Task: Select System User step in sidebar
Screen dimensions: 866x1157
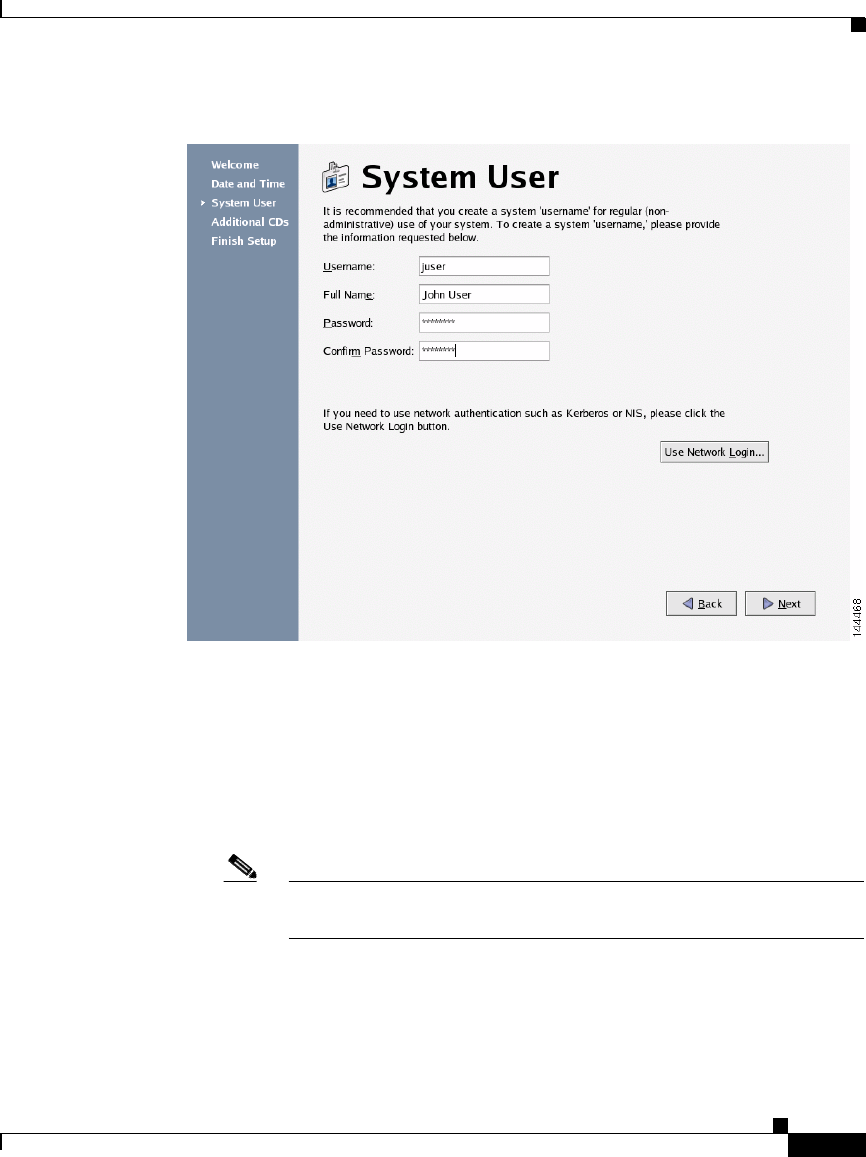Action: [x=243, y=203]
